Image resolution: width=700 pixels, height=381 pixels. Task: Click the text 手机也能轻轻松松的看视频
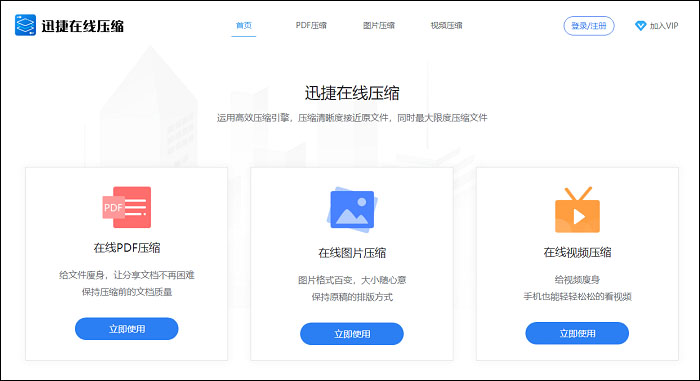(x=577, y=297)
